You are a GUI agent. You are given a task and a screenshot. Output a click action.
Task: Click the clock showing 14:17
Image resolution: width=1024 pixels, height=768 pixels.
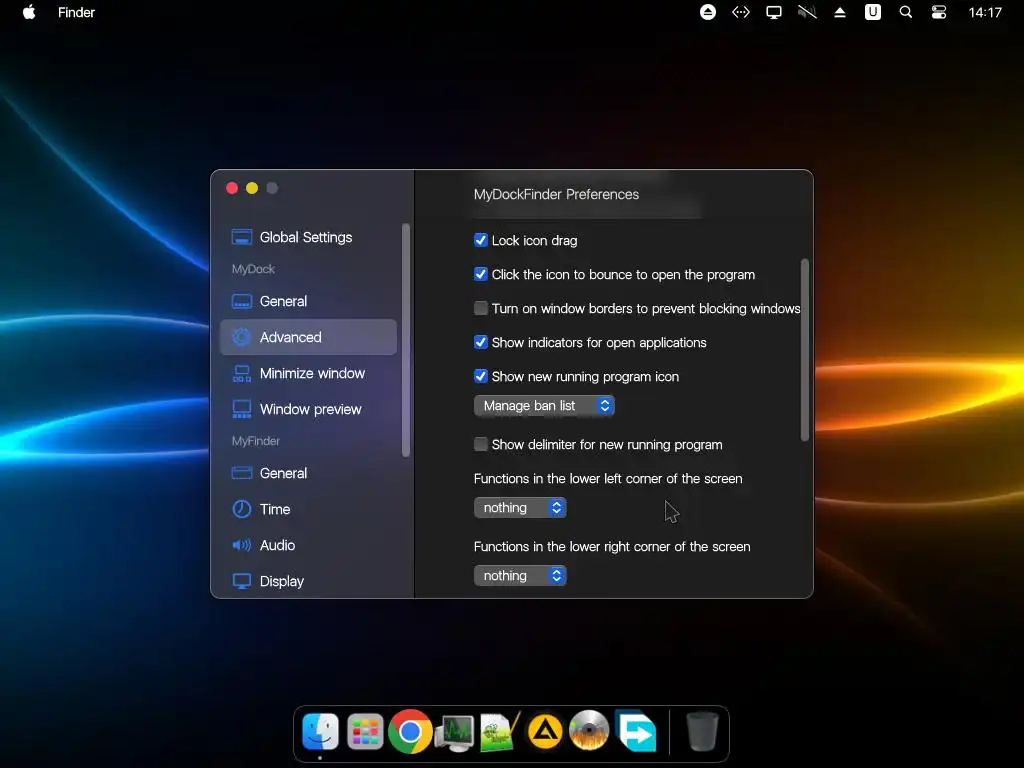985,12
